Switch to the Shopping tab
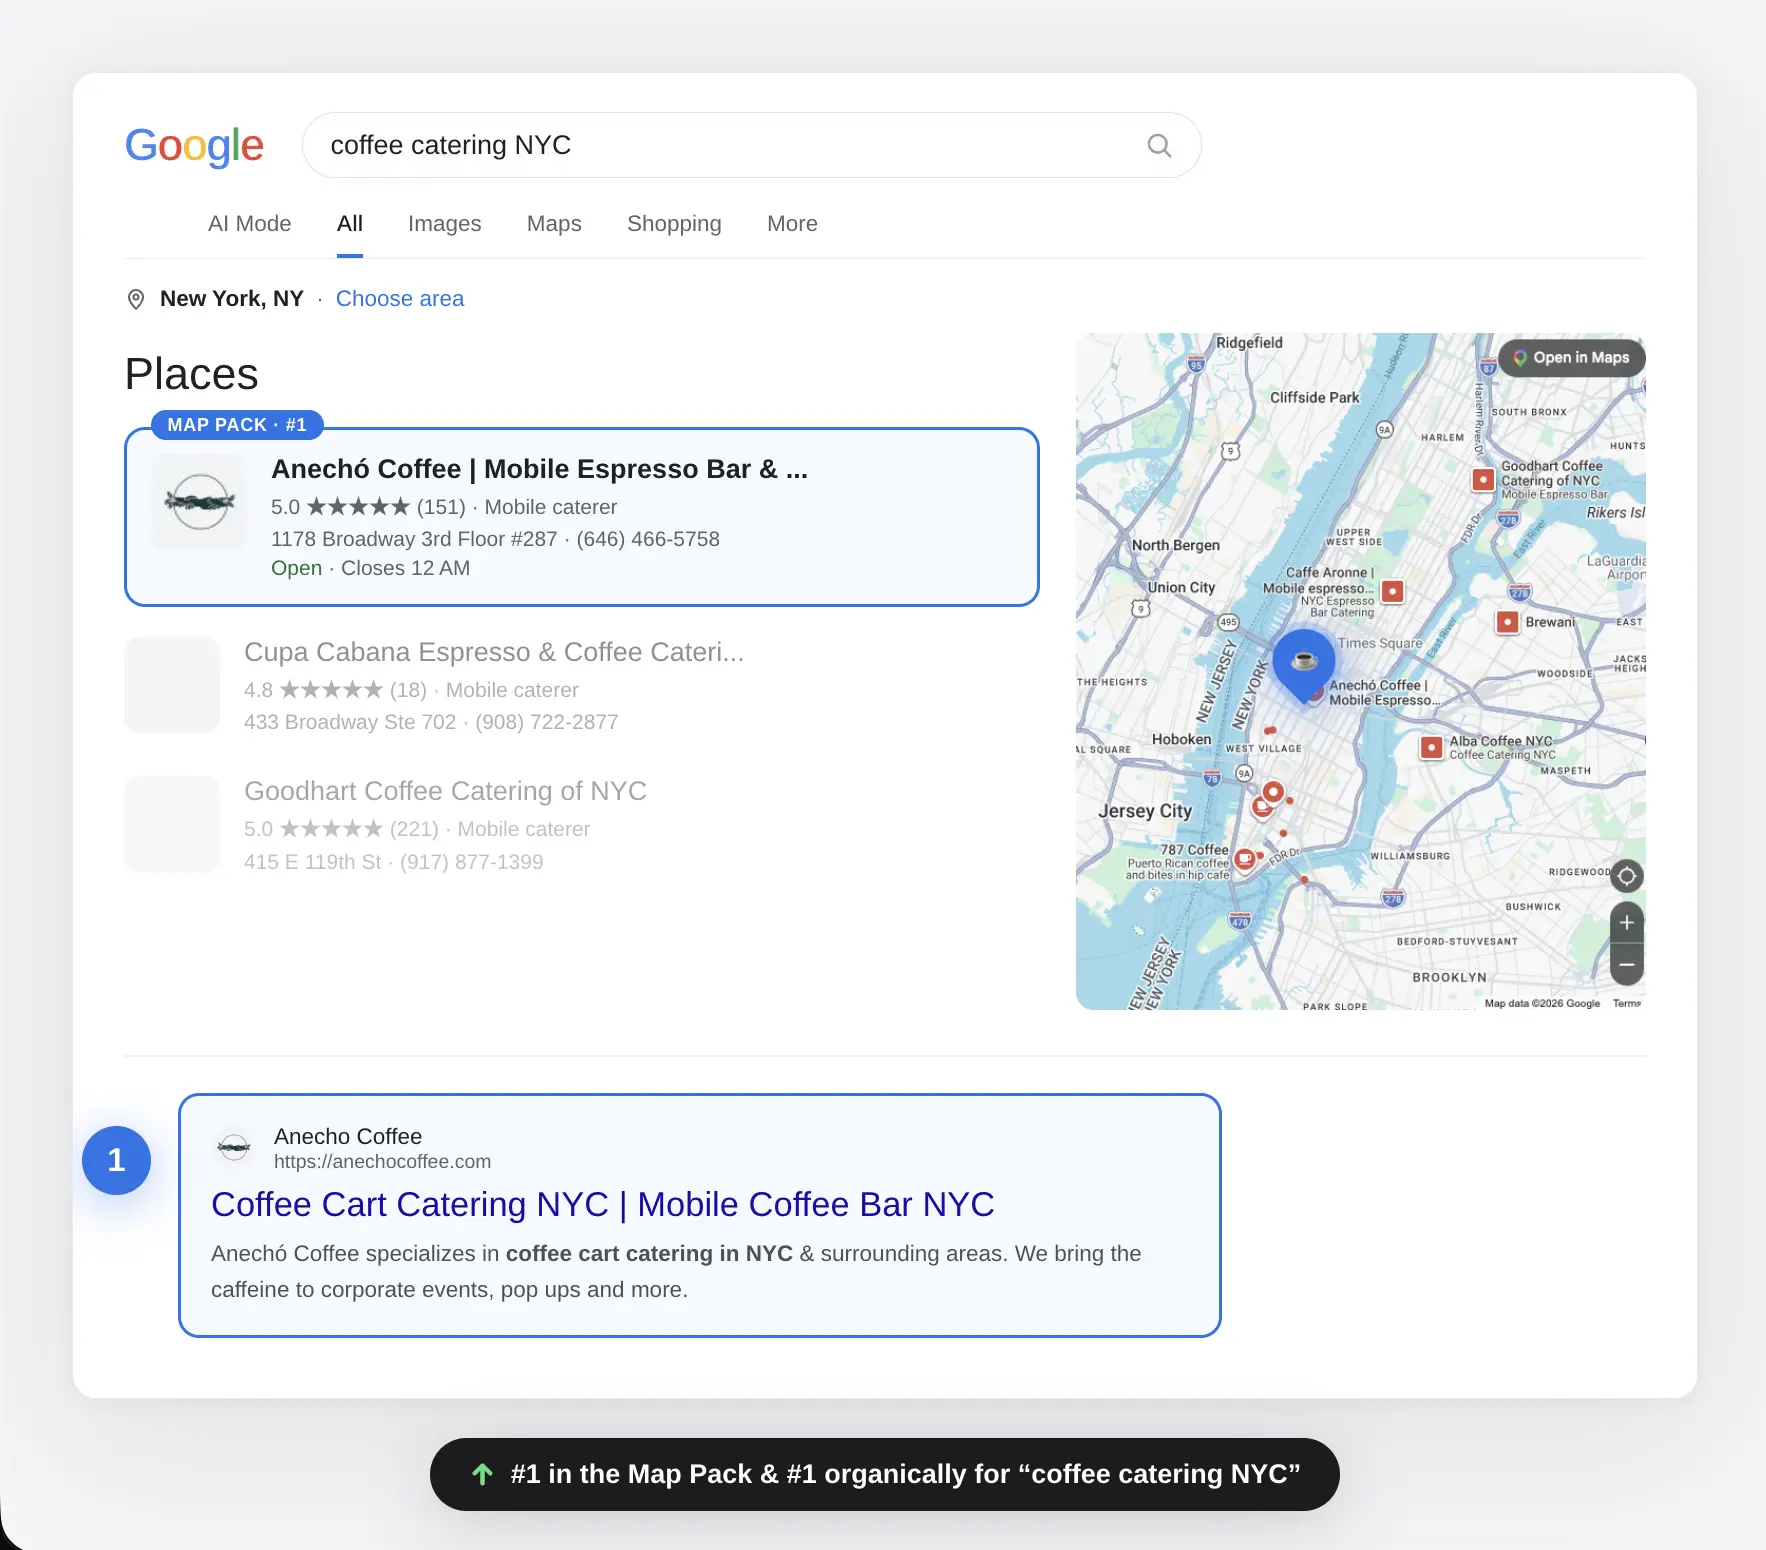1766x1550 pixels. pyautogui.click(x=674, y=224)
